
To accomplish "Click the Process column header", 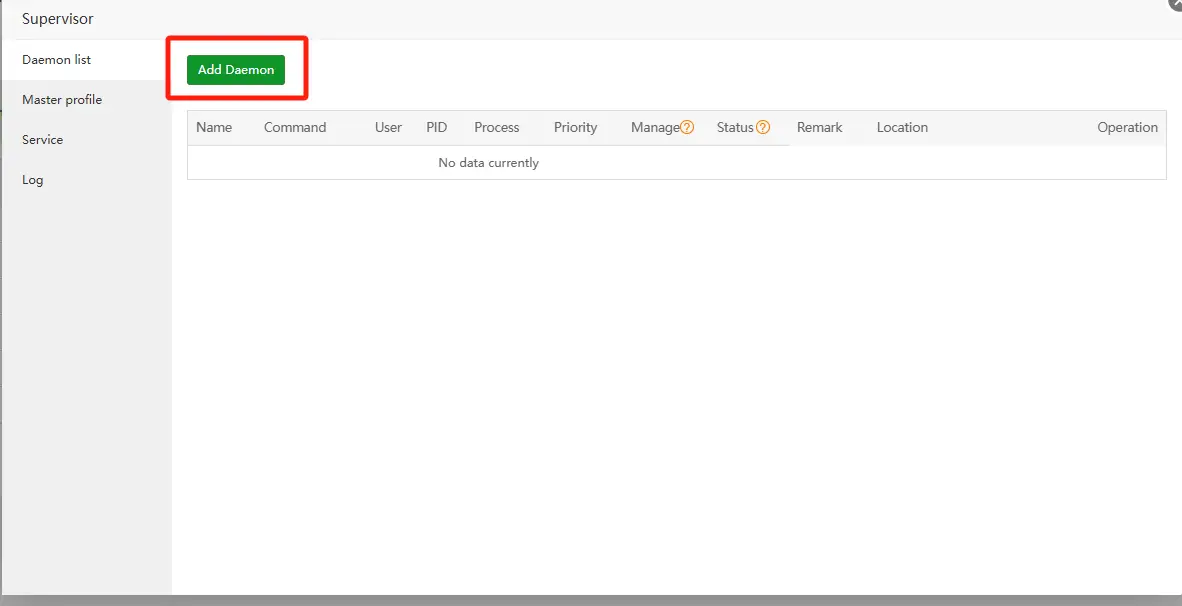I will coord(497,127).
